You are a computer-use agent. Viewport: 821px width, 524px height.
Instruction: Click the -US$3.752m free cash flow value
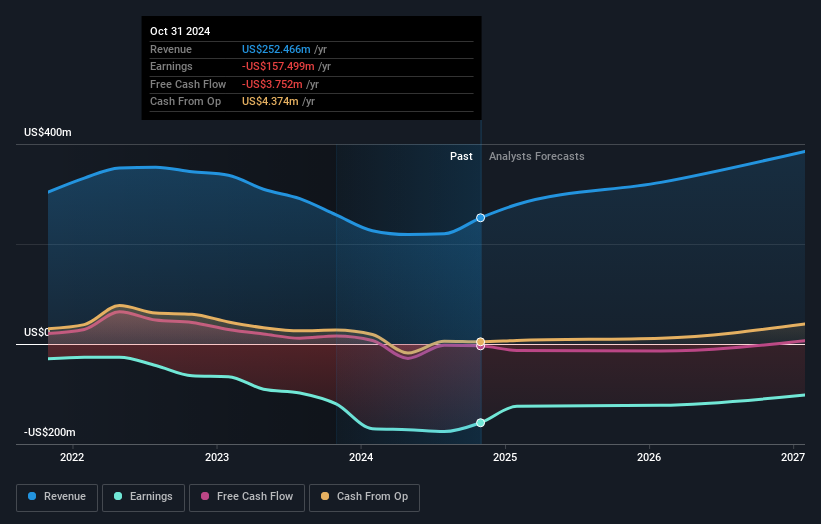(272, 84)
